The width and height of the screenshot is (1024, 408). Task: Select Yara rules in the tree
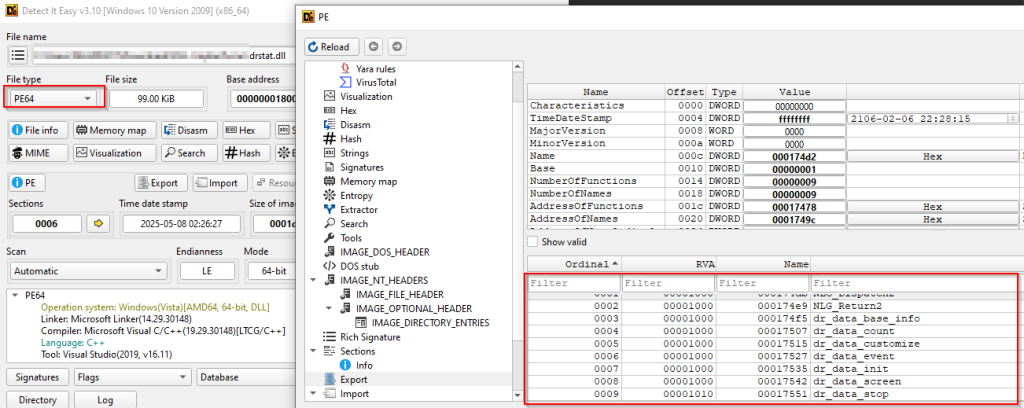[x=375, y=69]
